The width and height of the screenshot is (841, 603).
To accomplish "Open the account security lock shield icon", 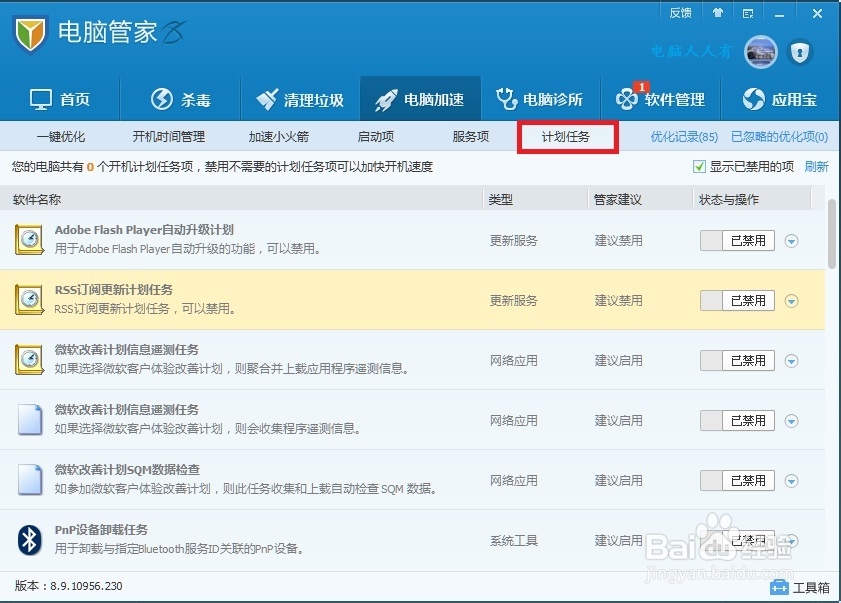I will pos(800,52).
